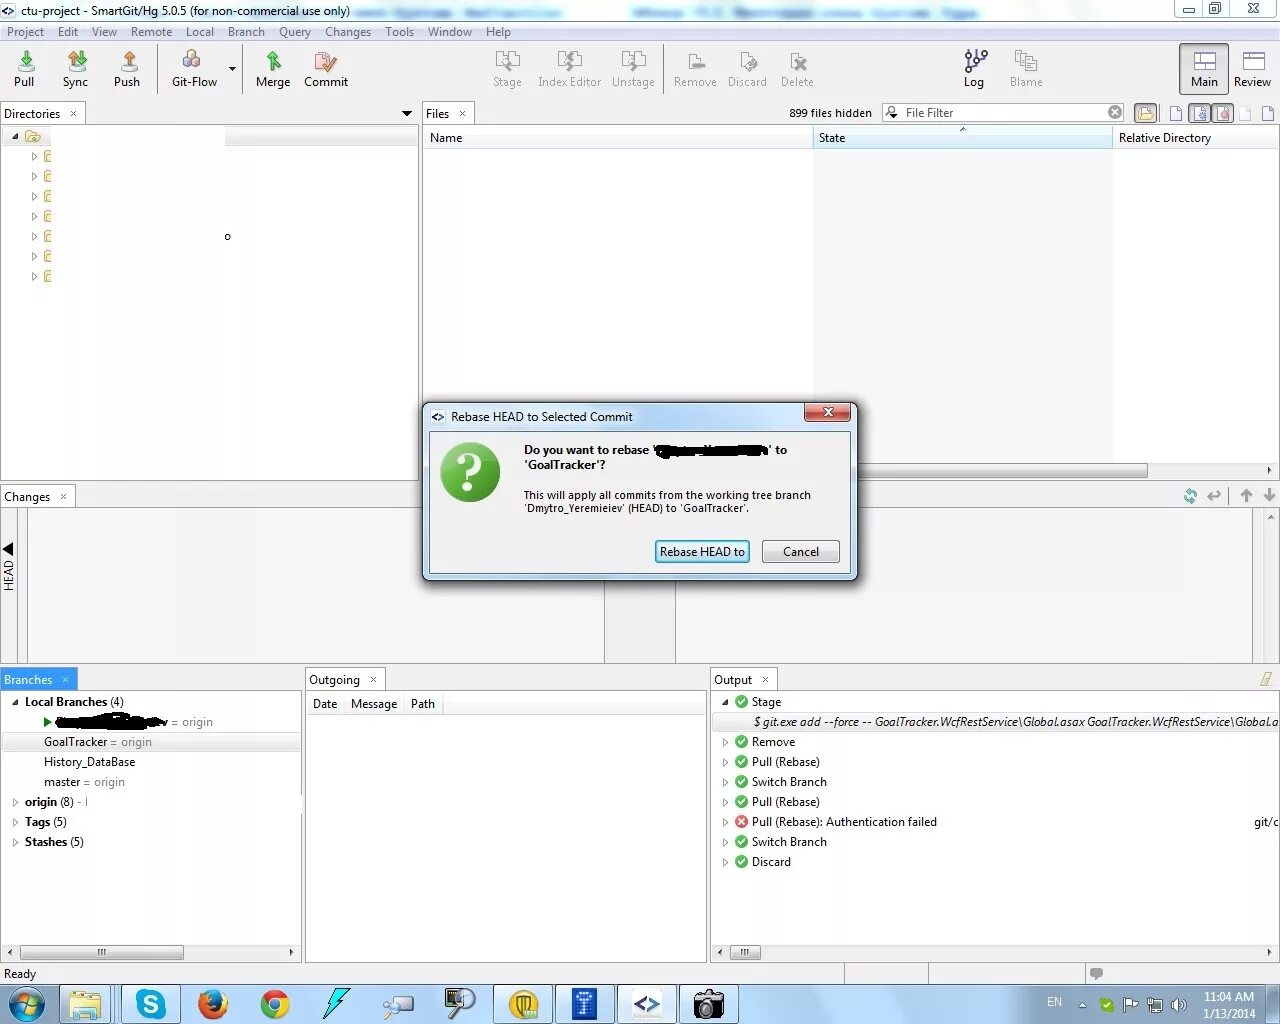Click the Stage toolbar icon

pos(507,69)
